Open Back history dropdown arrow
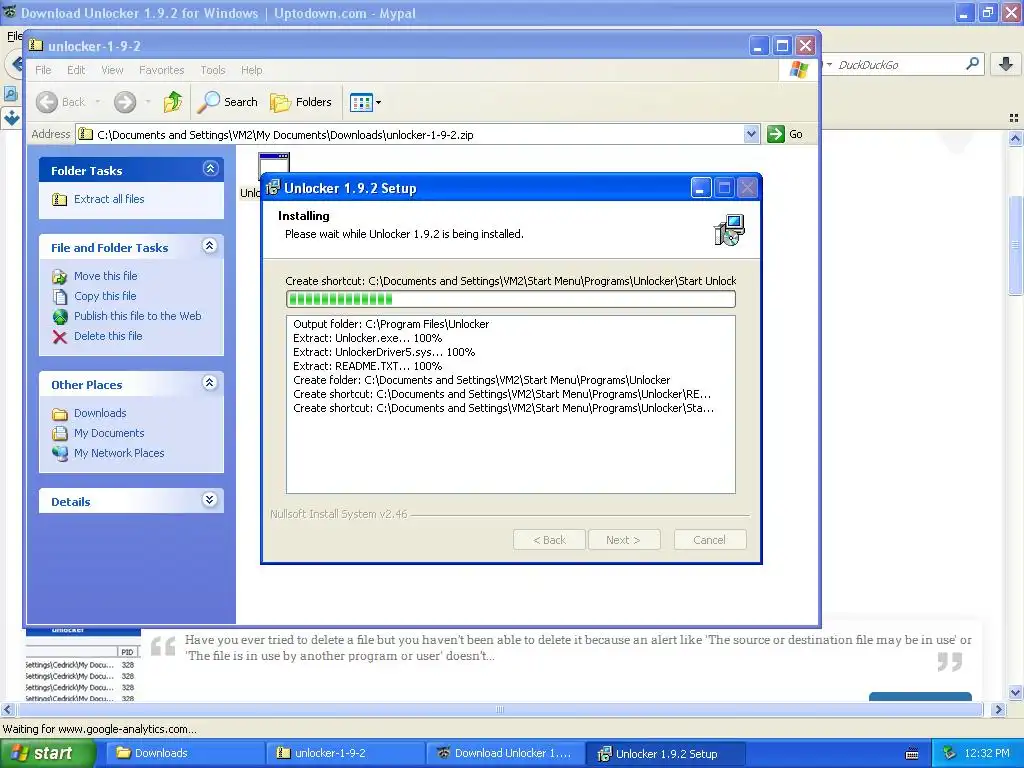This screenshot has height=768, width=1024. click(98, 102)
